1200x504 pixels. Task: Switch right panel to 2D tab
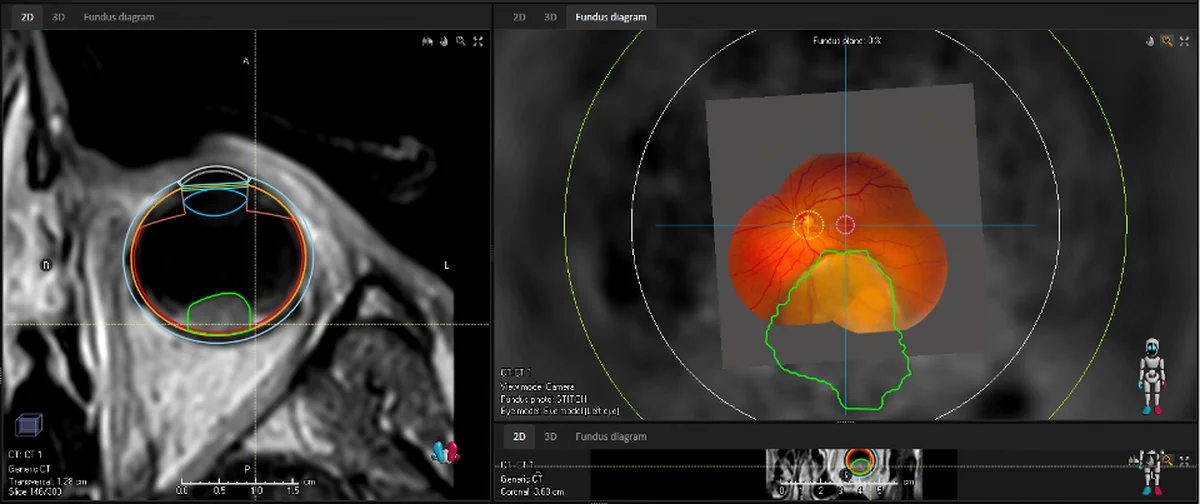pos(518,17)
